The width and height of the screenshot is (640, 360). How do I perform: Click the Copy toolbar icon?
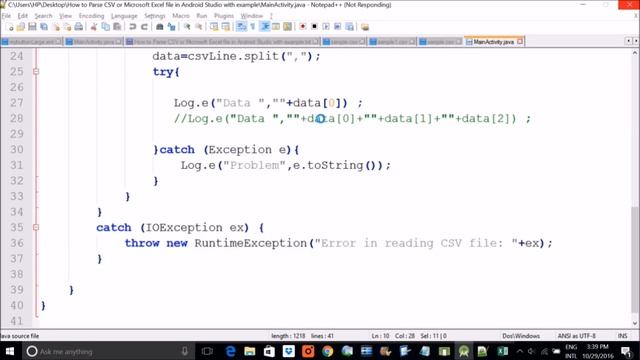point(105,27)
